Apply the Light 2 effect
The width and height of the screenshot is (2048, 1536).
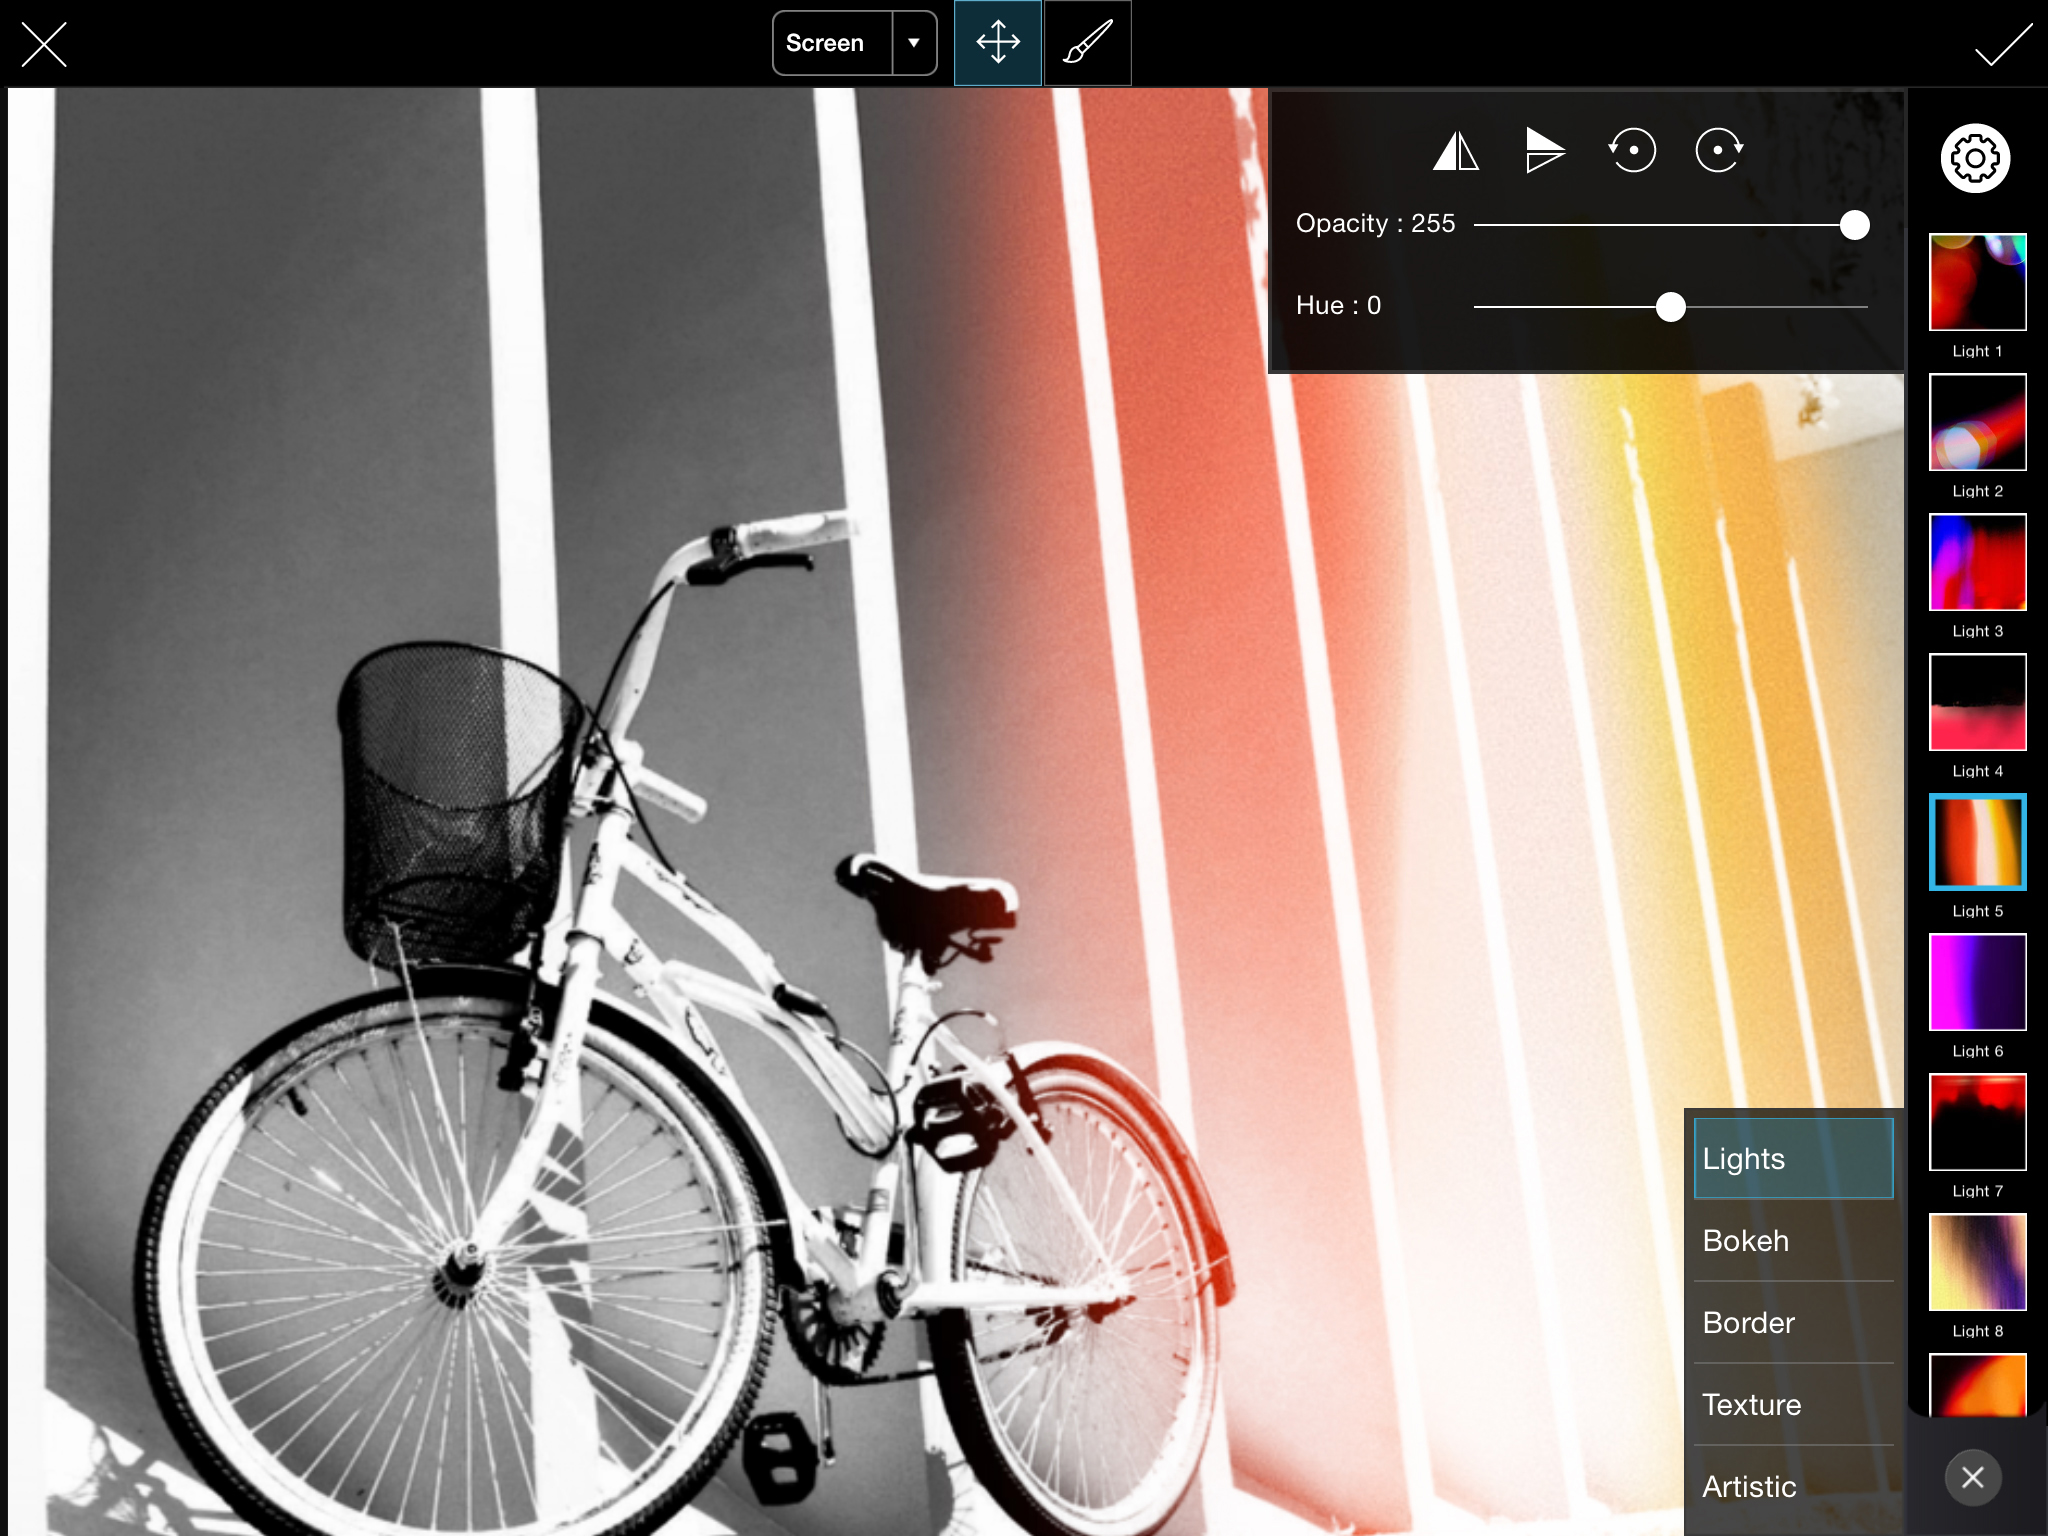coord(1976,422)
